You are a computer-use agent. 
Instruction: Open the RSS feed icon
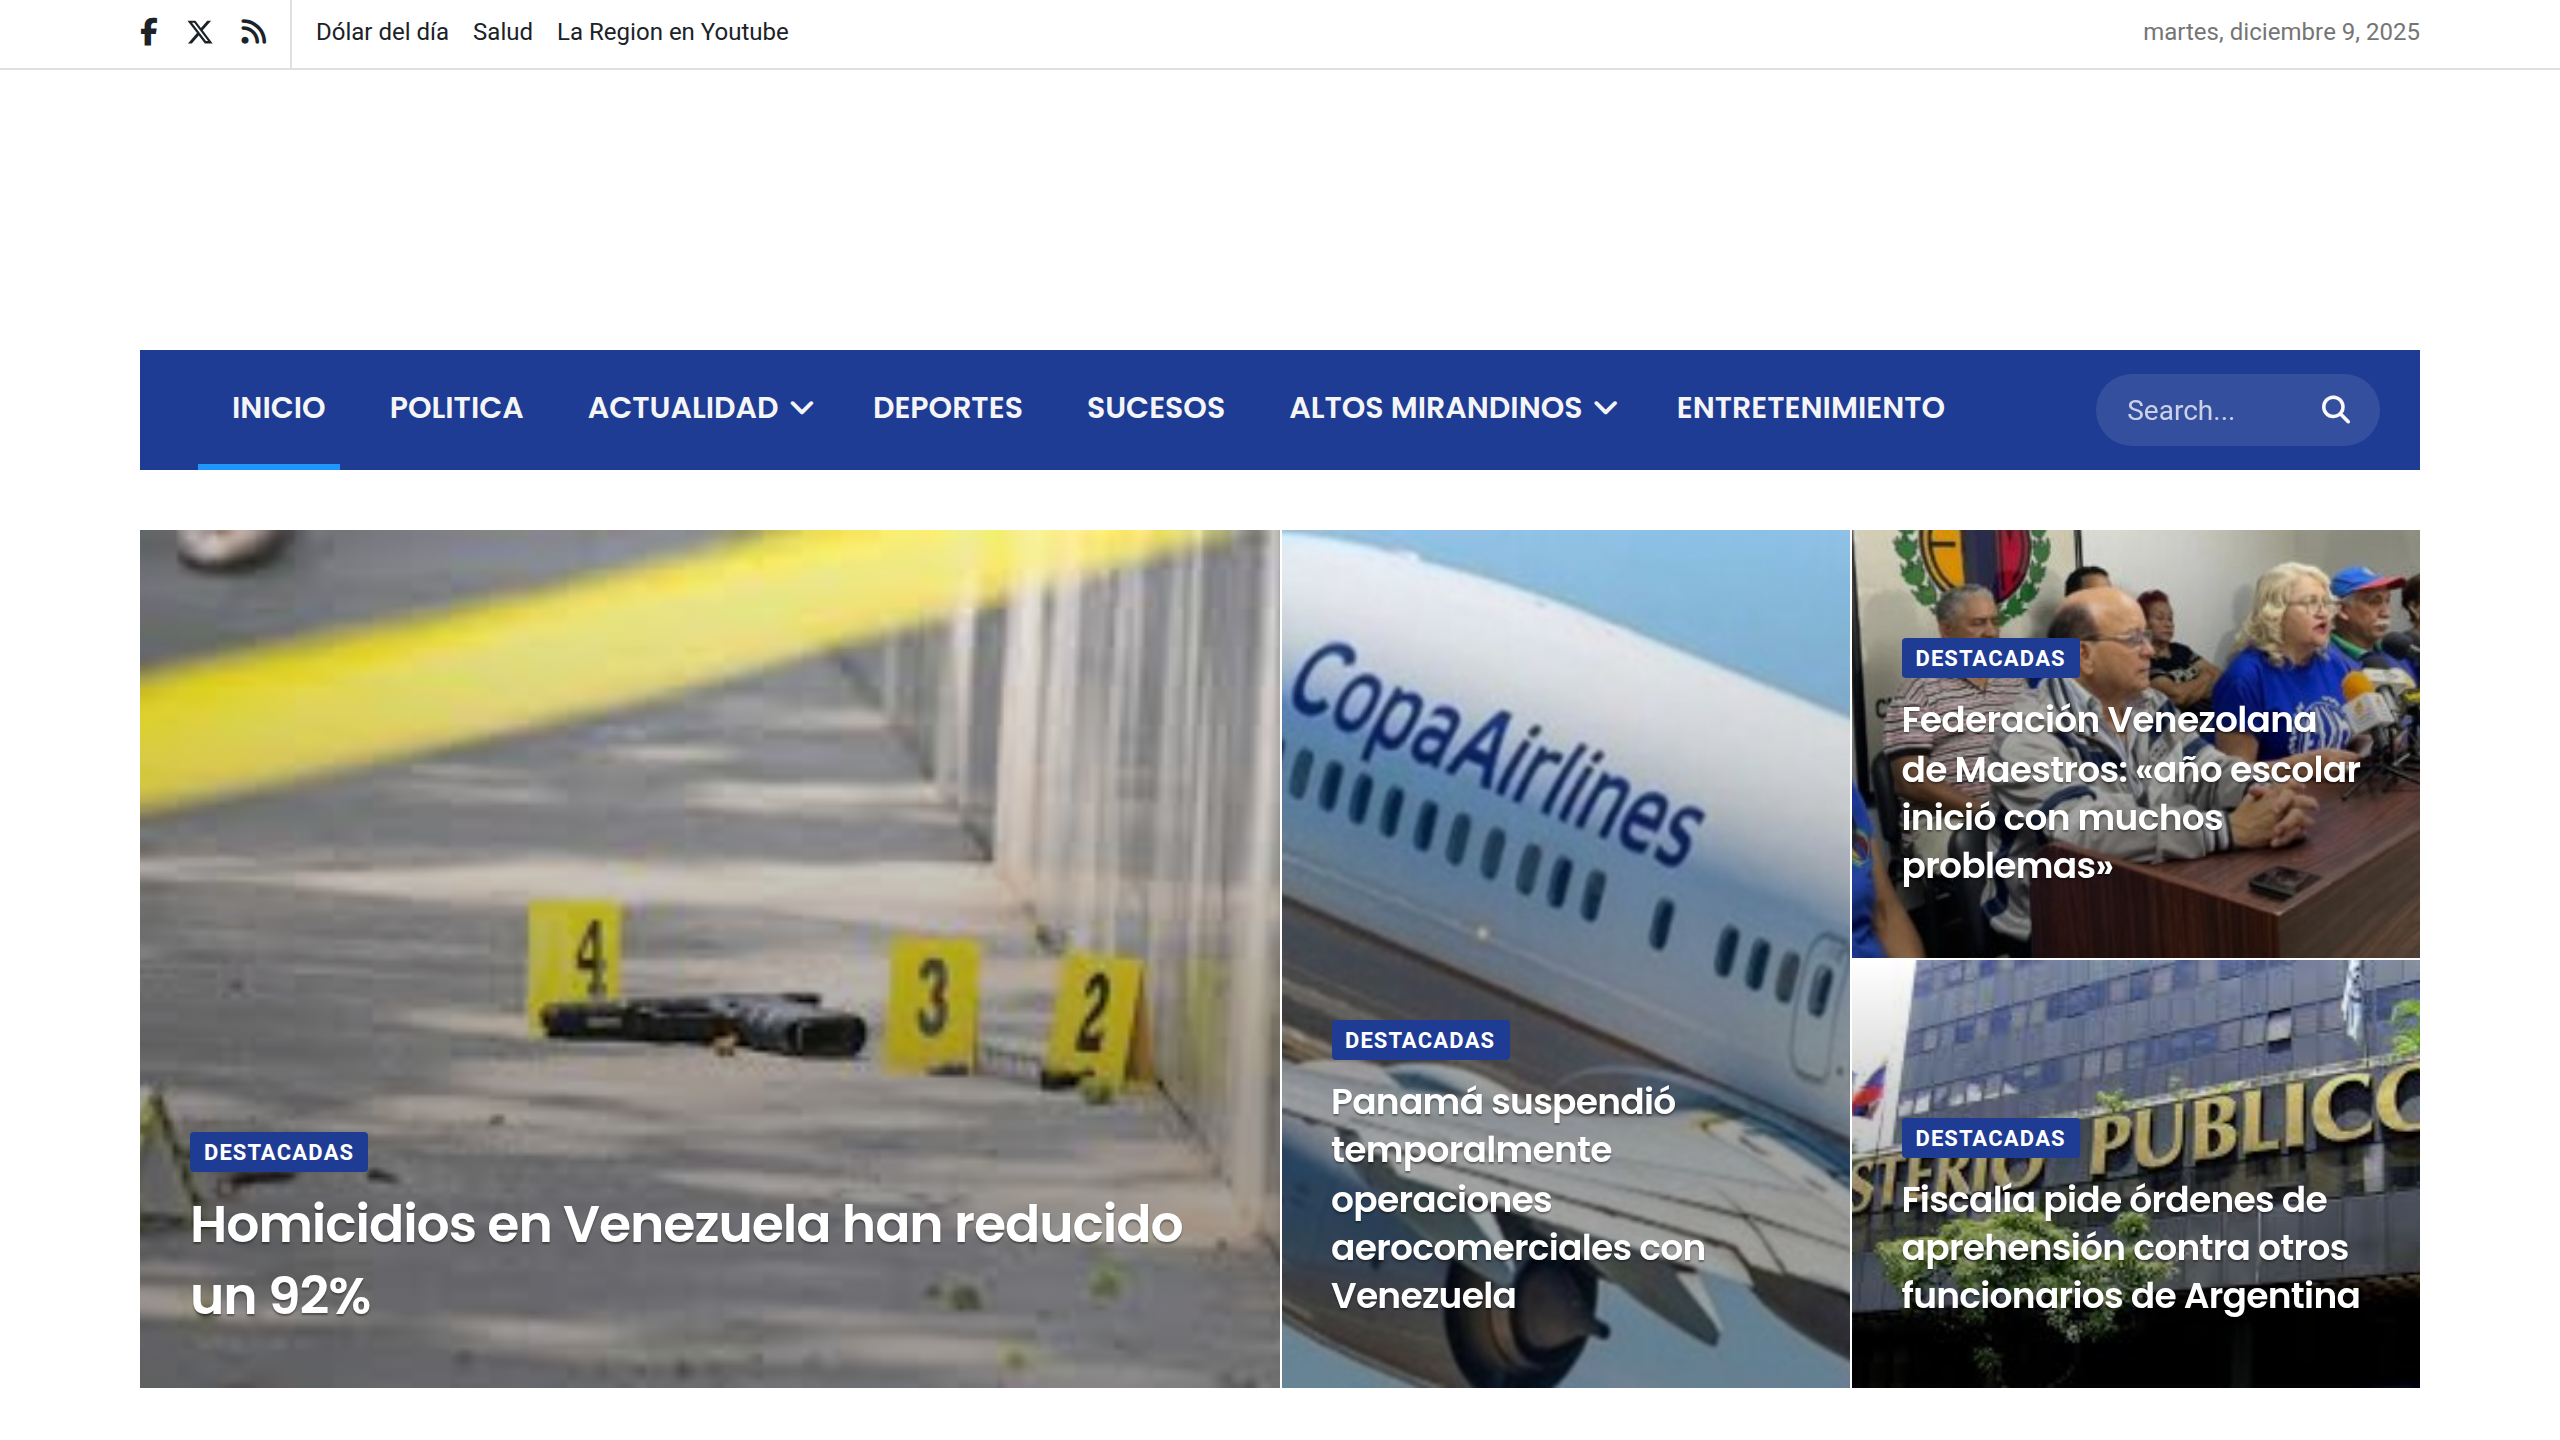coord(253,31)
